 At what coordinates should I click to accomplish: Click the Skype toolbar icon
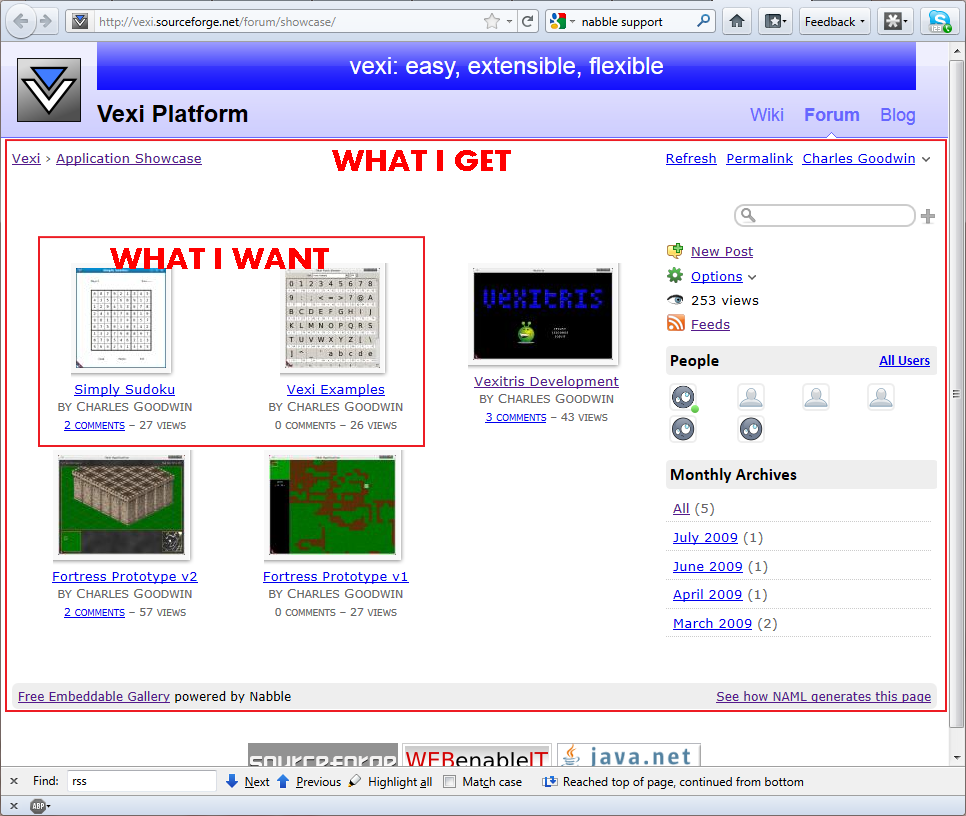click(939, 21)
